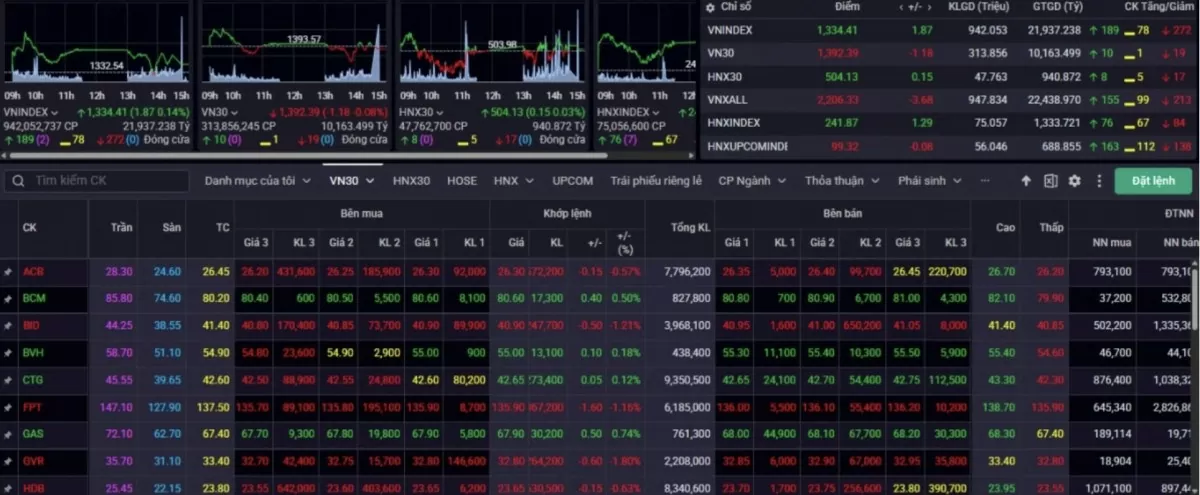Pin the CTG stock row

(9, 381)
